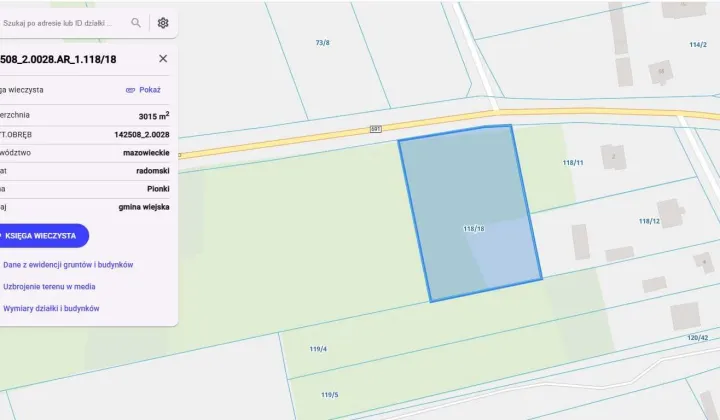This screenshot has height=420, width=720.
Task: Open Dane z ewidencji gruntów i budynków
Action: [68, 265]
